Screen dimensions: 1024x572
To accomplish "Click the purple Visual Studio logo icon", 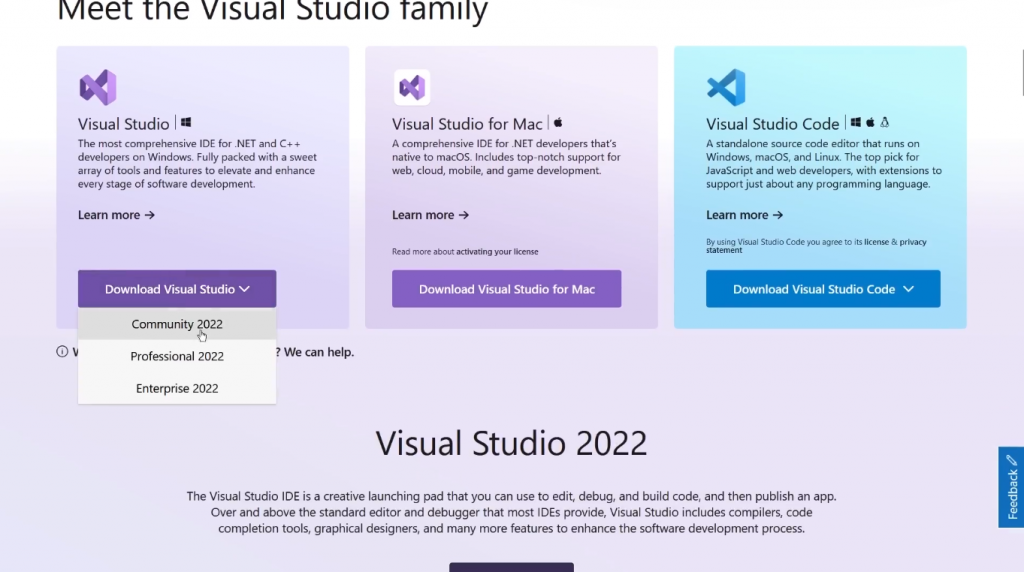I will coord(98,87).
